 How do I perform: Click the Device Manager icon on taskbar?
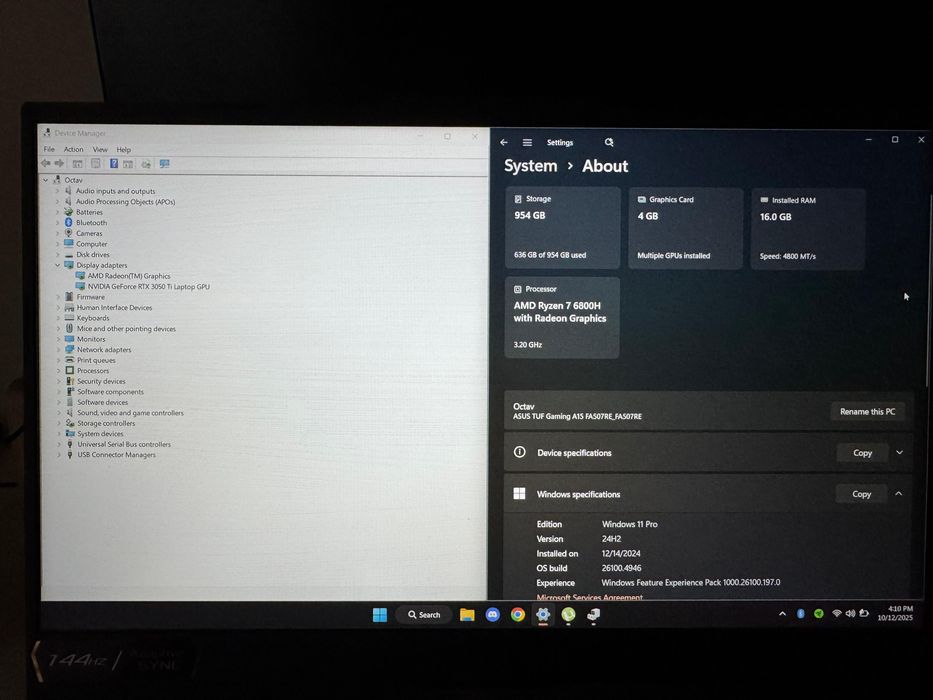click(x=593, y=615)
